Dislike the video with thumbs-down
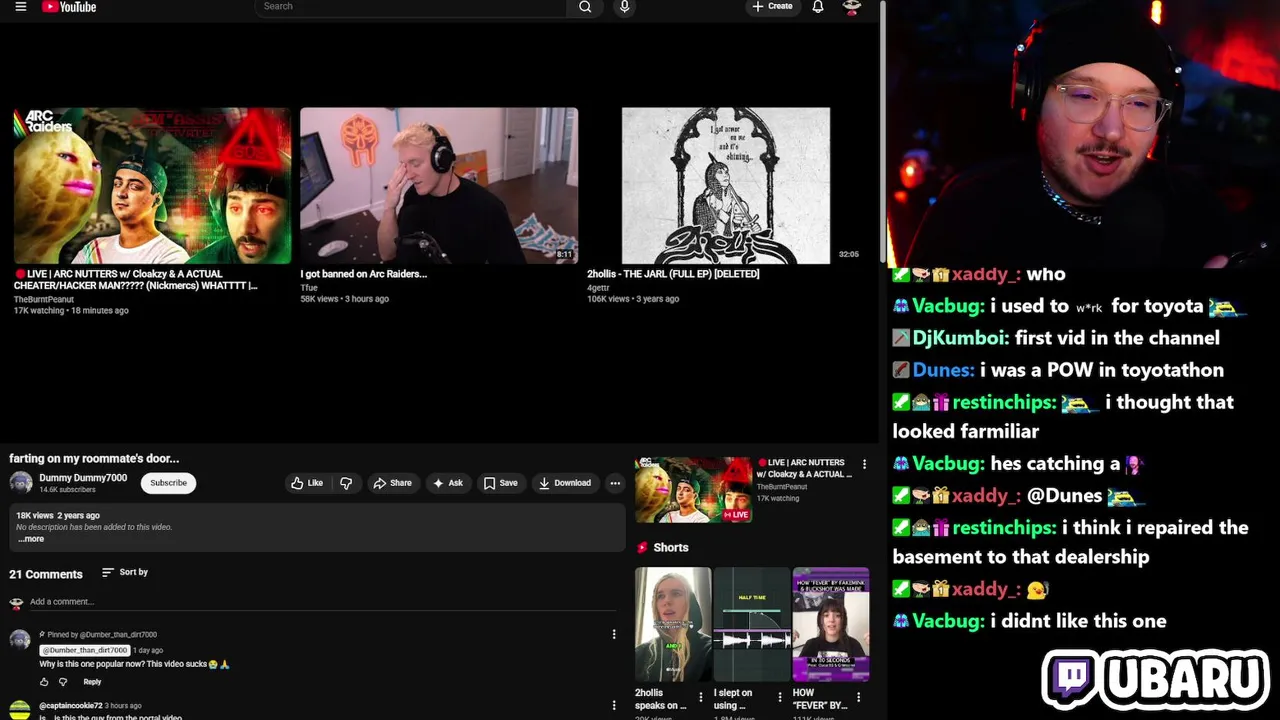Screen dimensions: 1280x720 [346, 483]
